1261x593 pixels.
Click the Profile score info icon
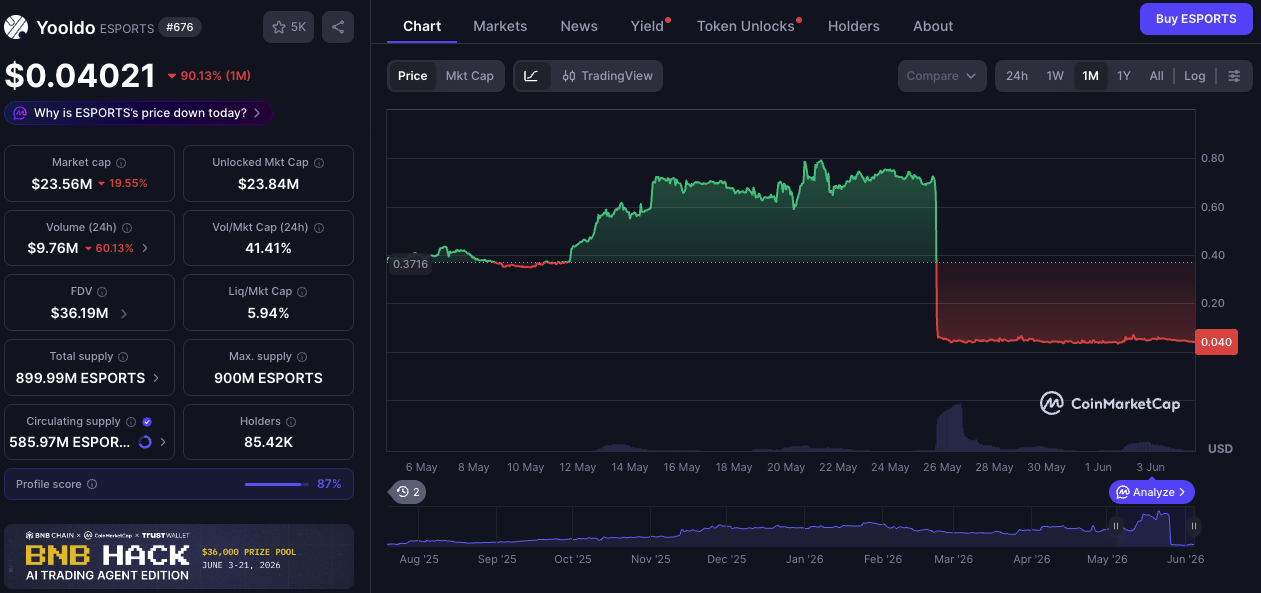[x=92, y=484]
